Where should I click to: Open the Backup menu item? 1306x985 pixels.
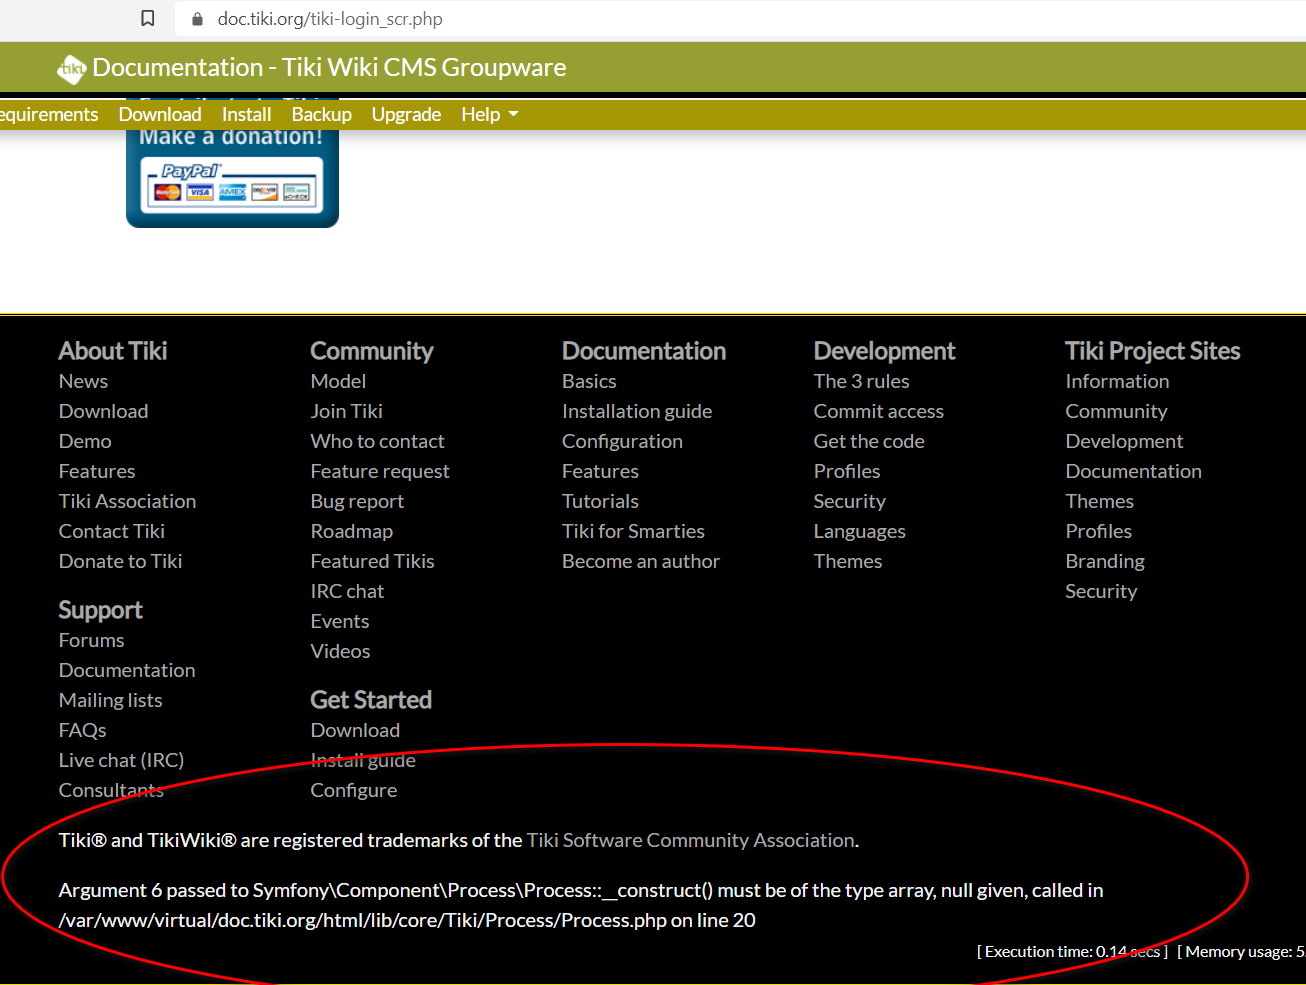point(321,114)
